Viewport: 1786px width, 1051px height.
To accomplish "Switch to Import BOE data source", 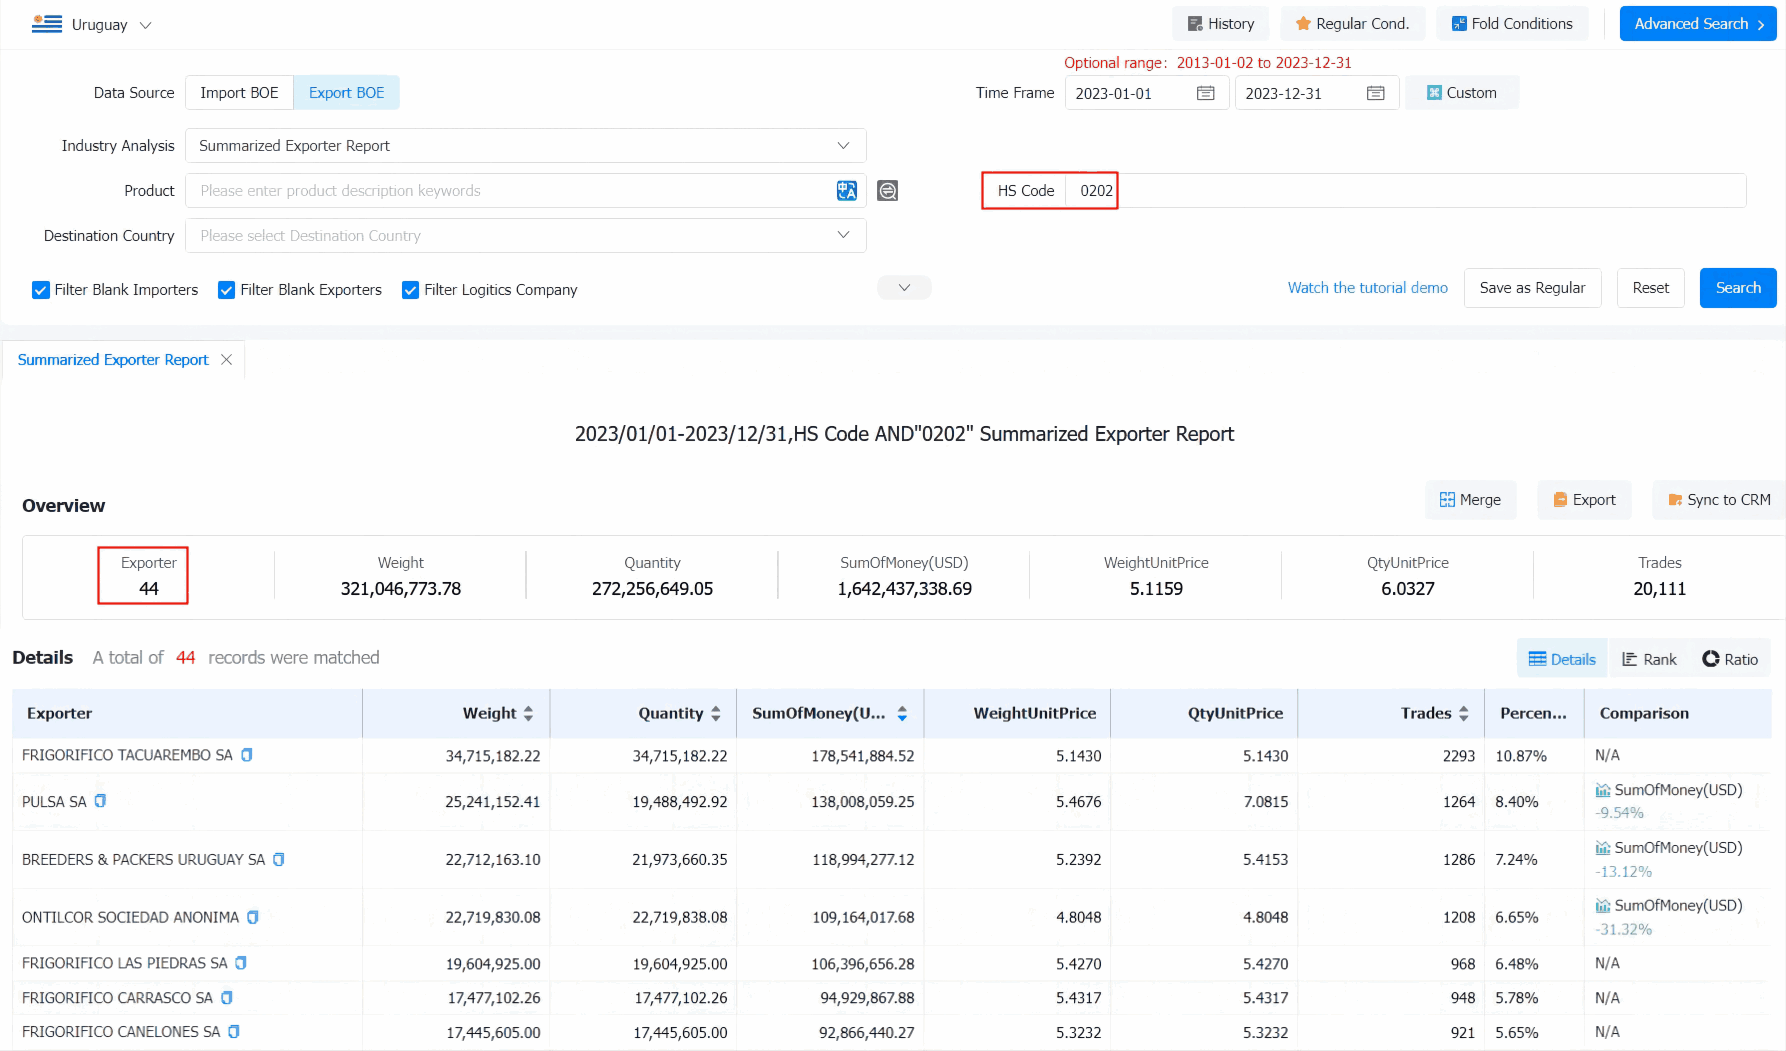I will click(239, 92).
